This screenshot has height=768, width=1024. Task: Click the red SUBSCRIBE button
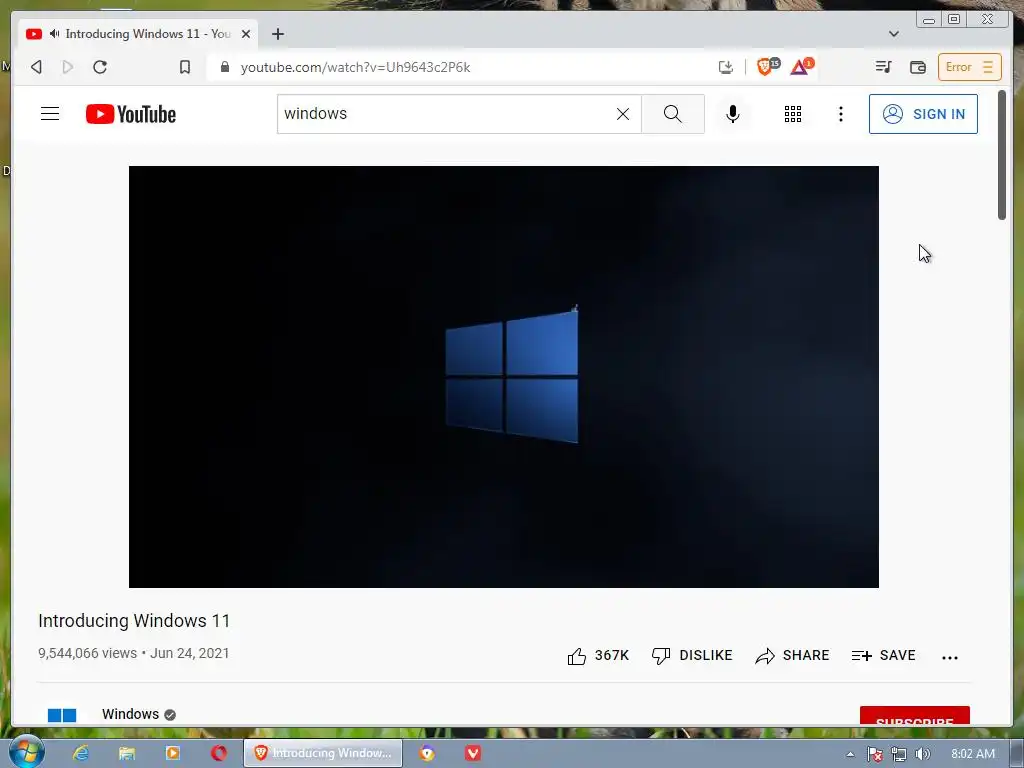(x=914, y=716)
